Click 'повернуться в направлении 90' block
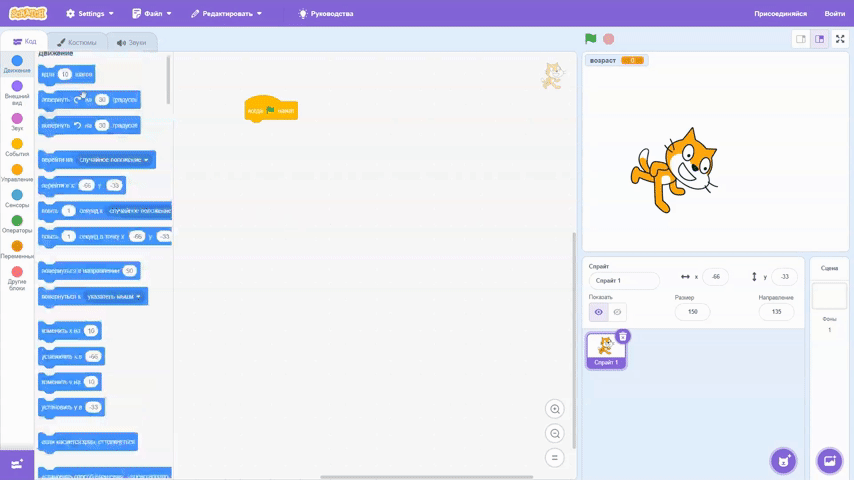This screenshot has width=854, height=480. pyautogui.click(x=89, y=271)
